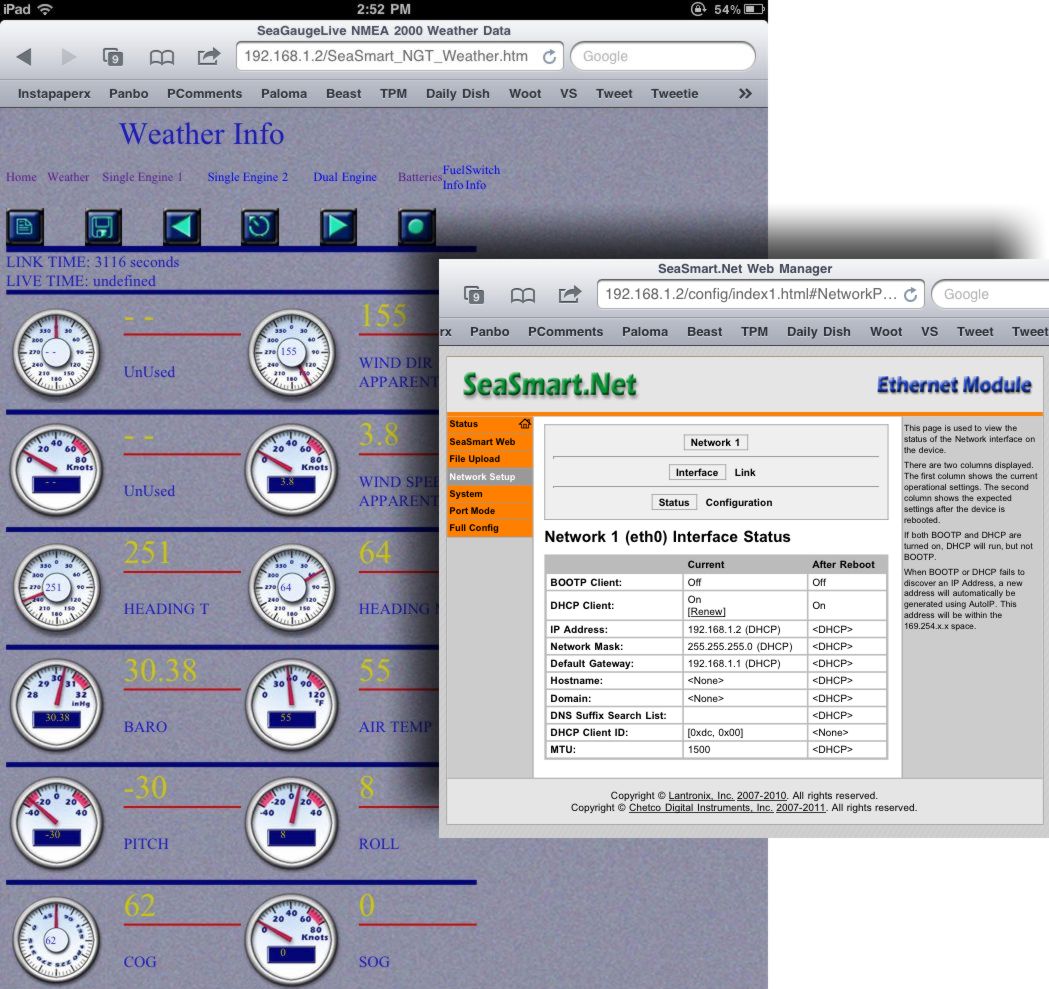Focus the Weather window URL address field

(399, 56)
